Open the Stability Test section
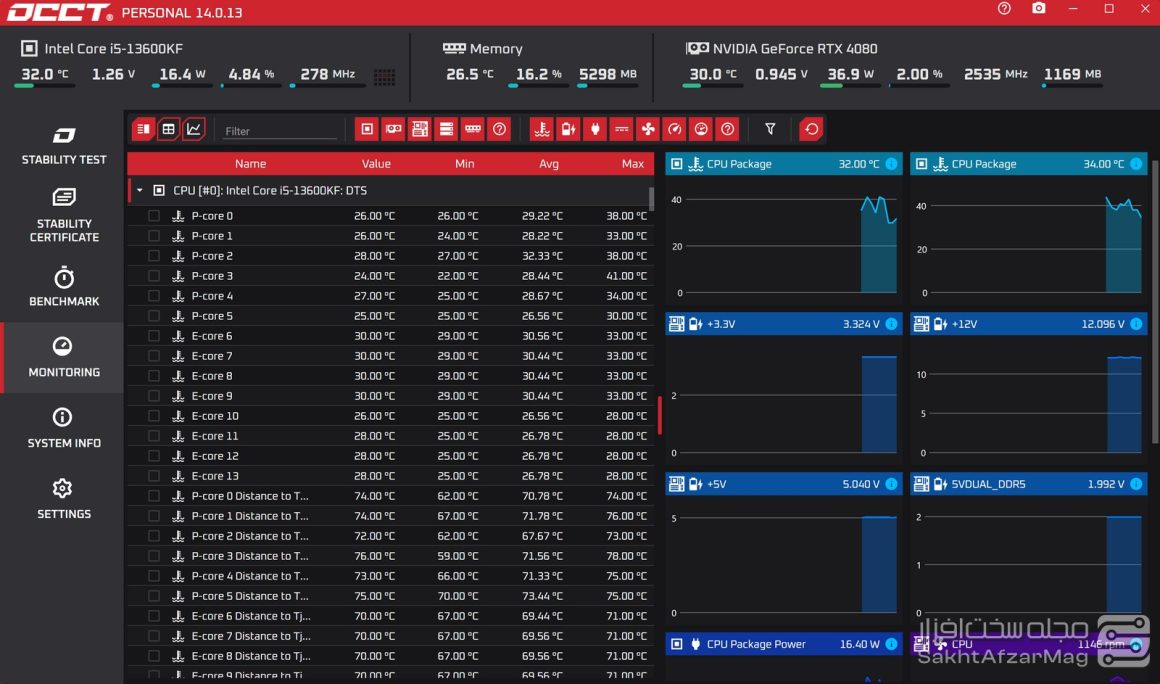This screenshot has height=684, width=1160. (64, 146)
